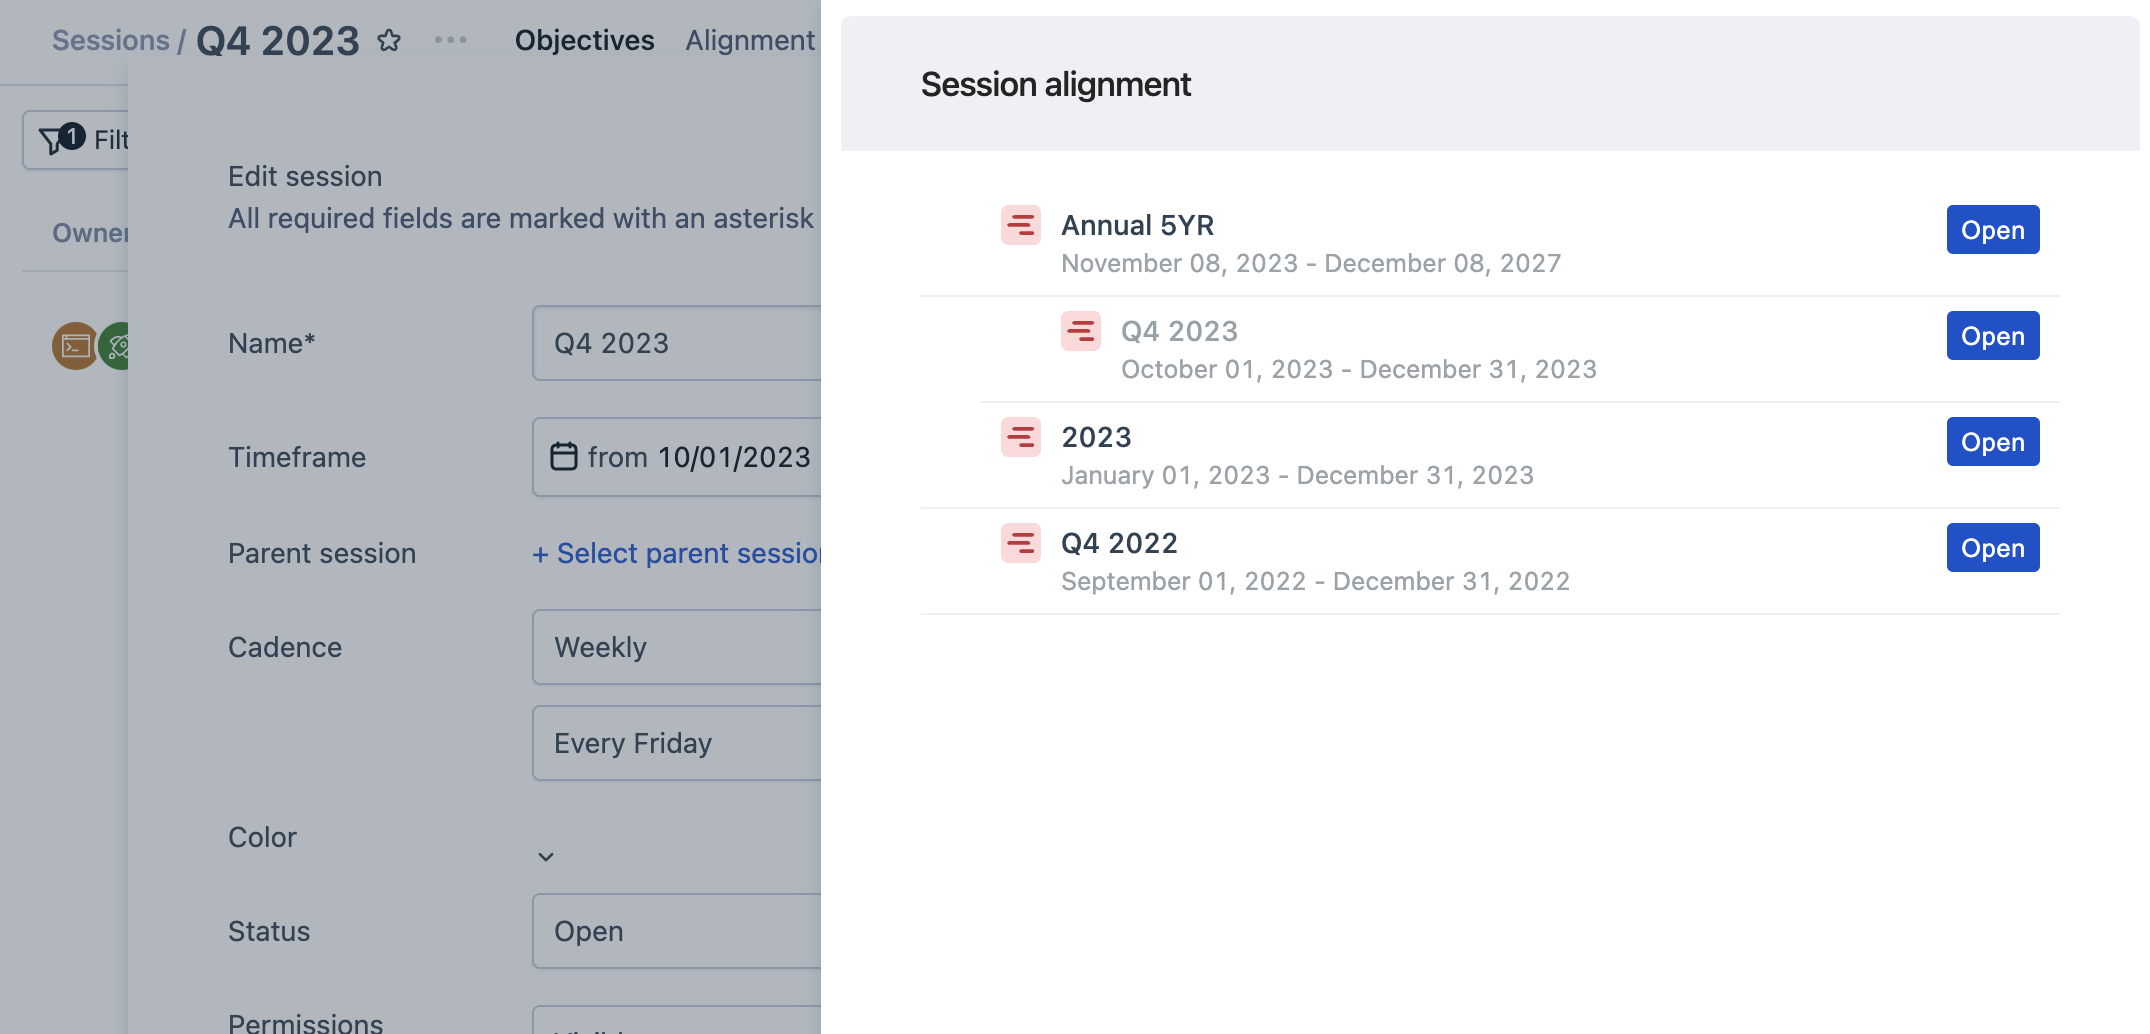
Task: Click the filter funnel icon
Action: pyautogui.click(x=51, y=141)
